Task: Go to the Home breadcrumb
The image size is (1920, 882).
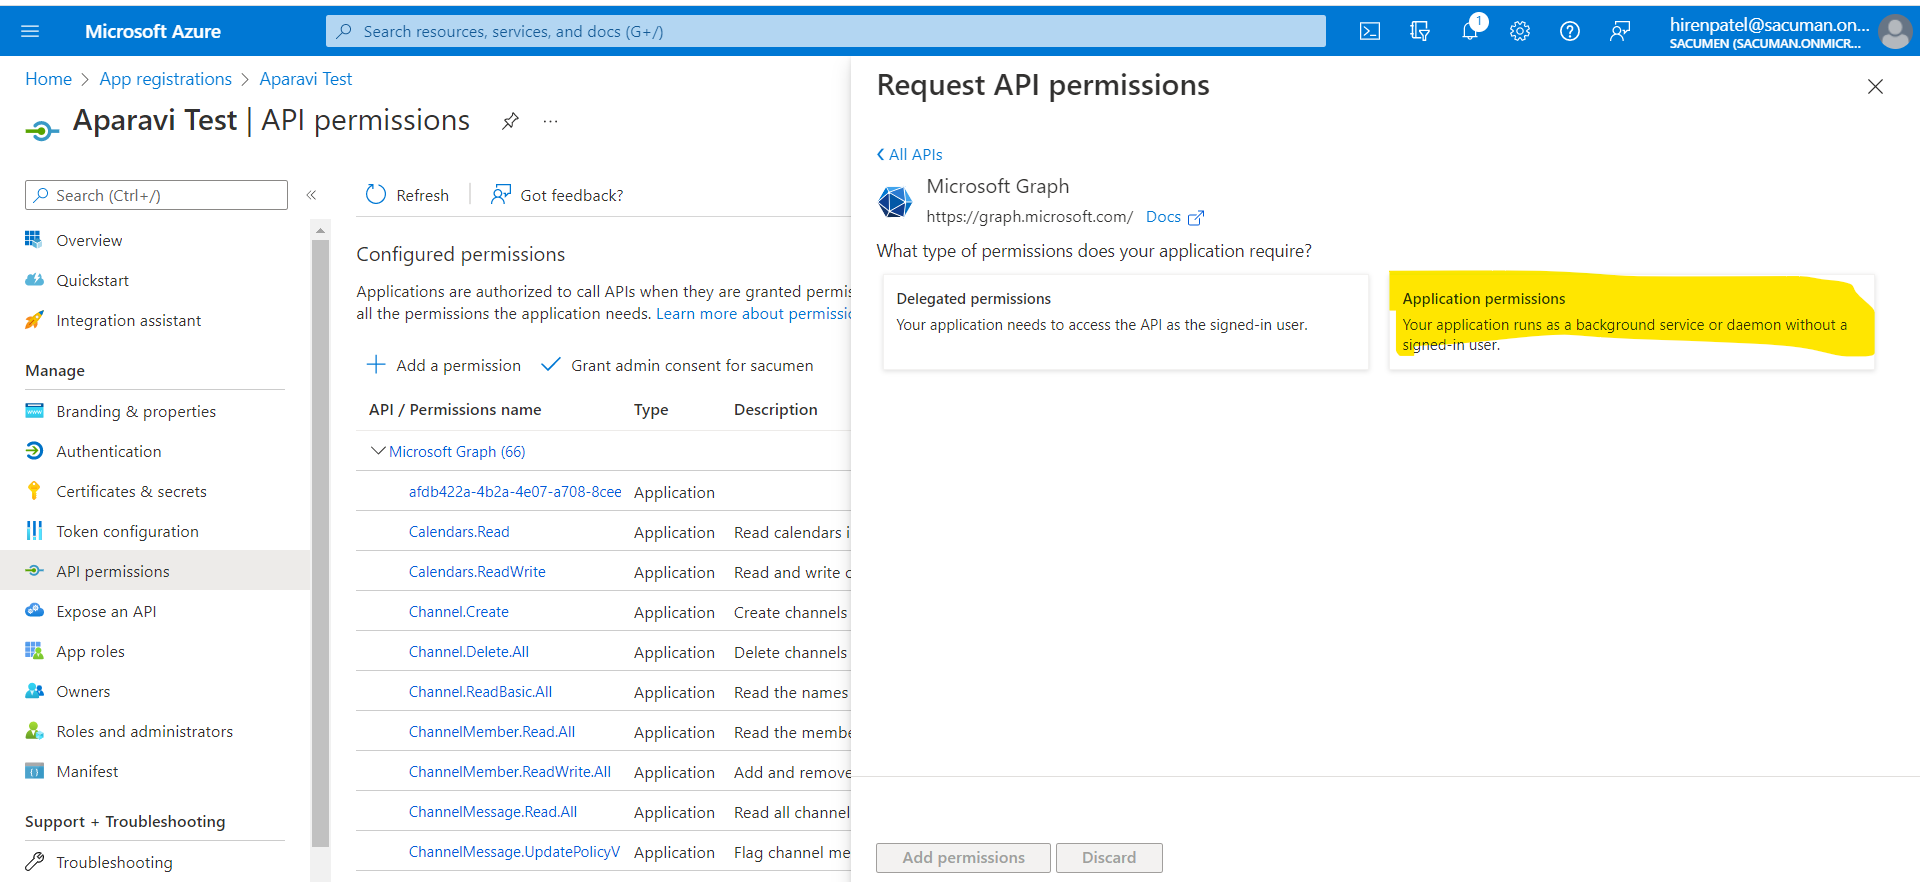Action: [48, 79]
